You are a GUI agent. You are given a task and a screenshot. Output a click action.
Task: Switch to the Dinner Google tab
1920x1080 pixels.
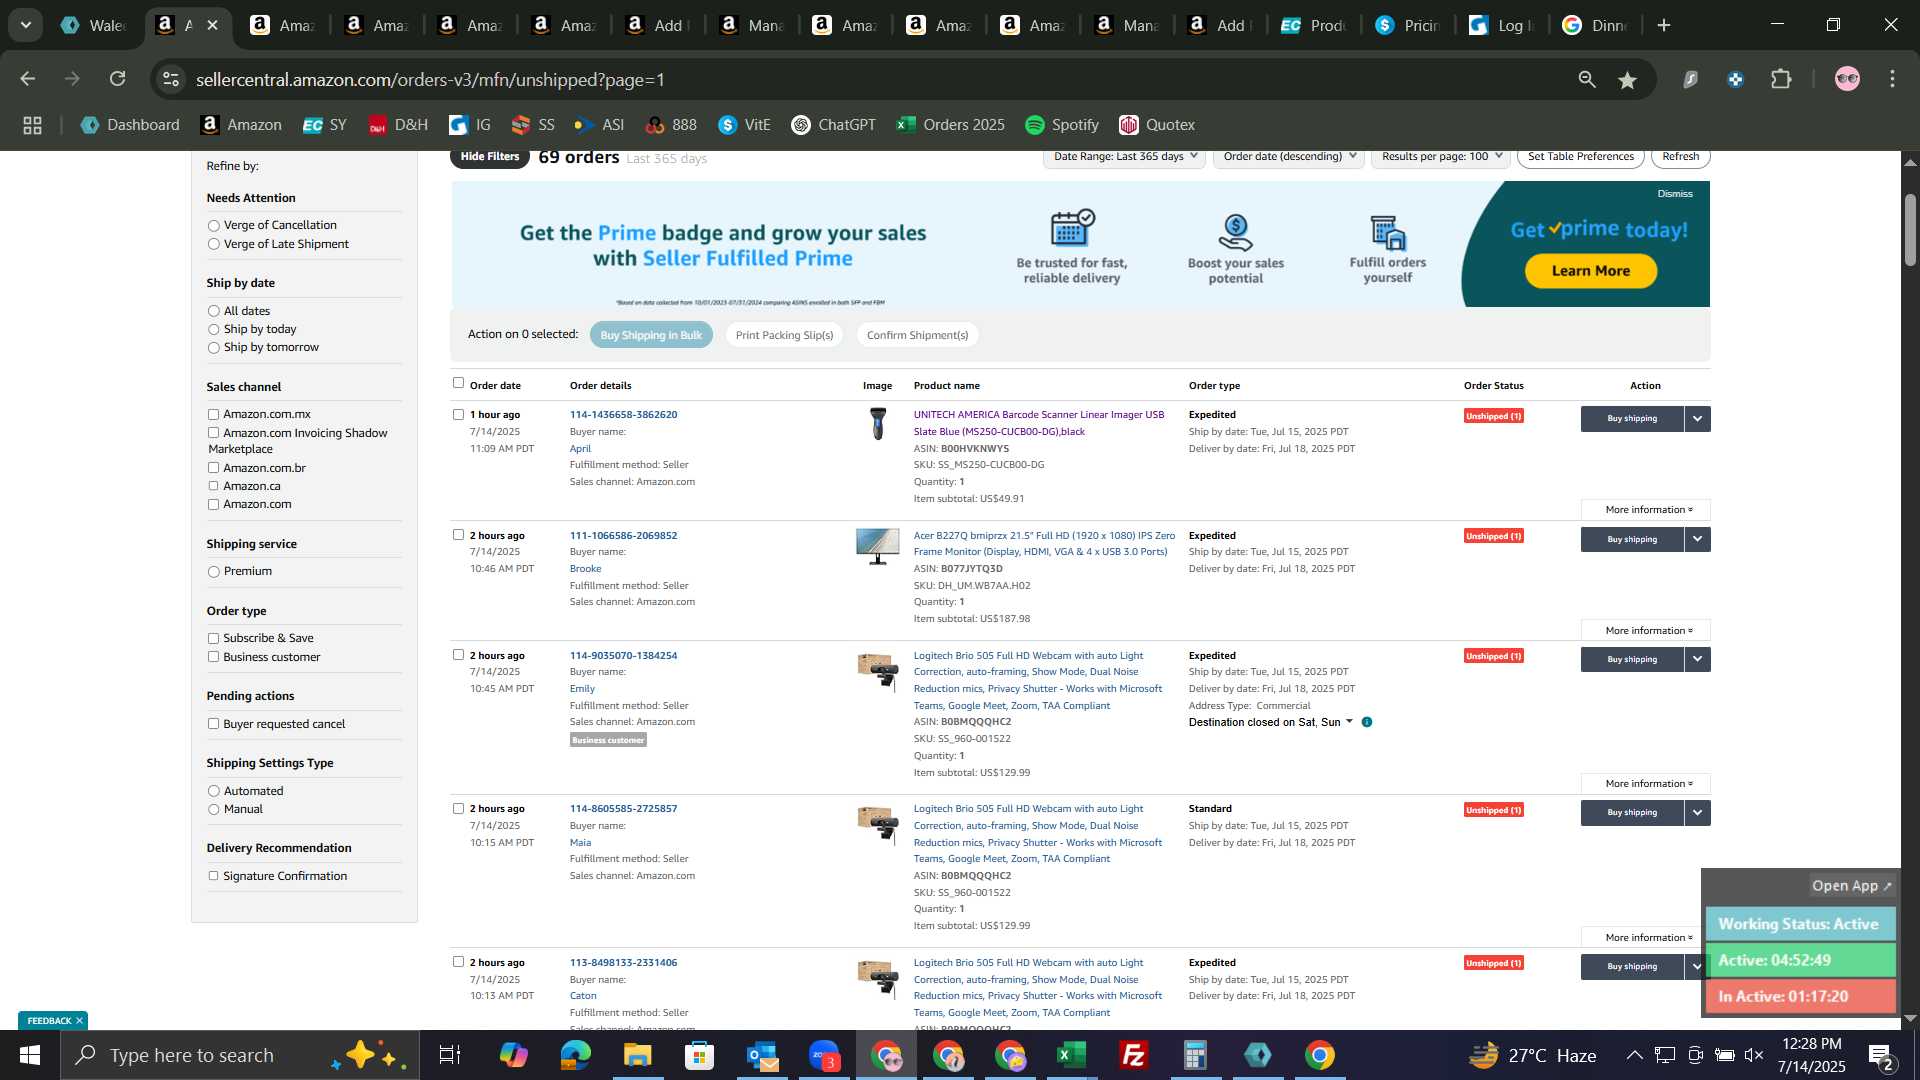(x=1596, y=26)
